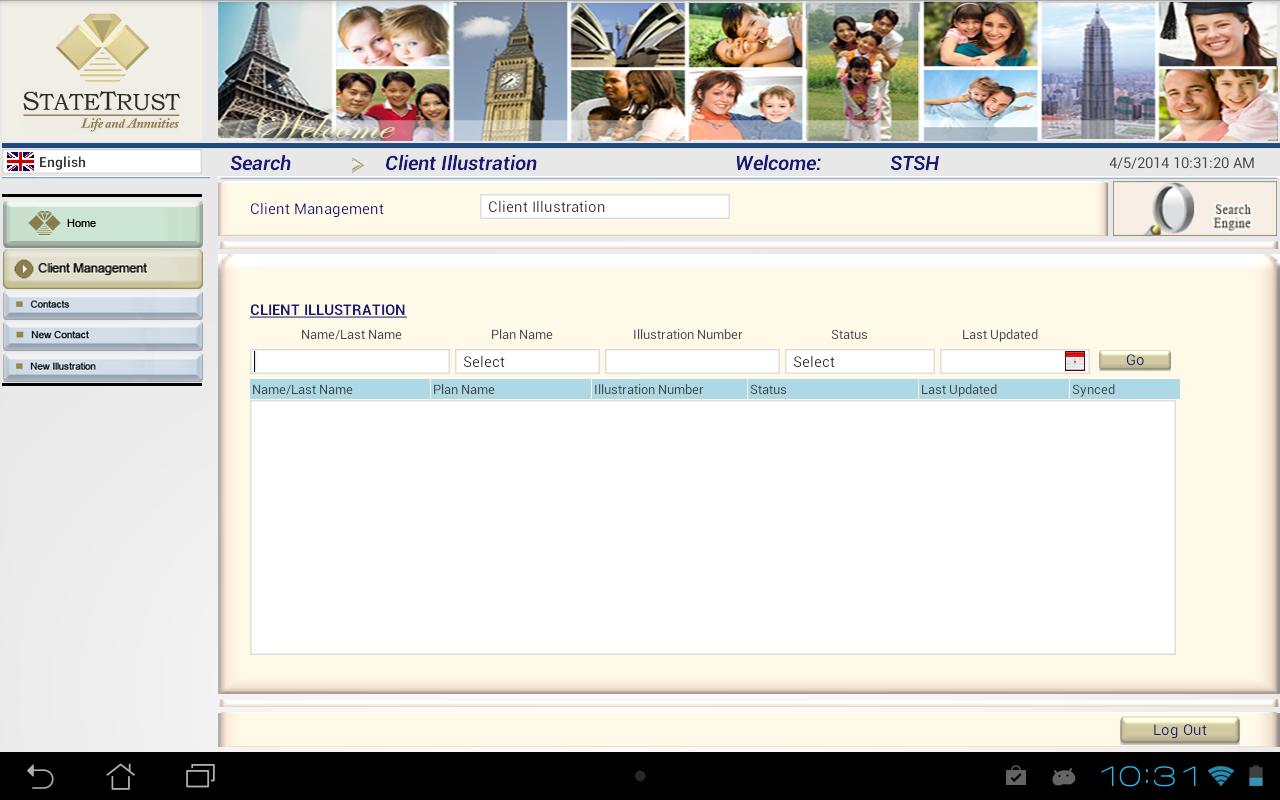Open the Search Engine tool
Viewport: 1280px width, 800px height.
point(1194,208)
